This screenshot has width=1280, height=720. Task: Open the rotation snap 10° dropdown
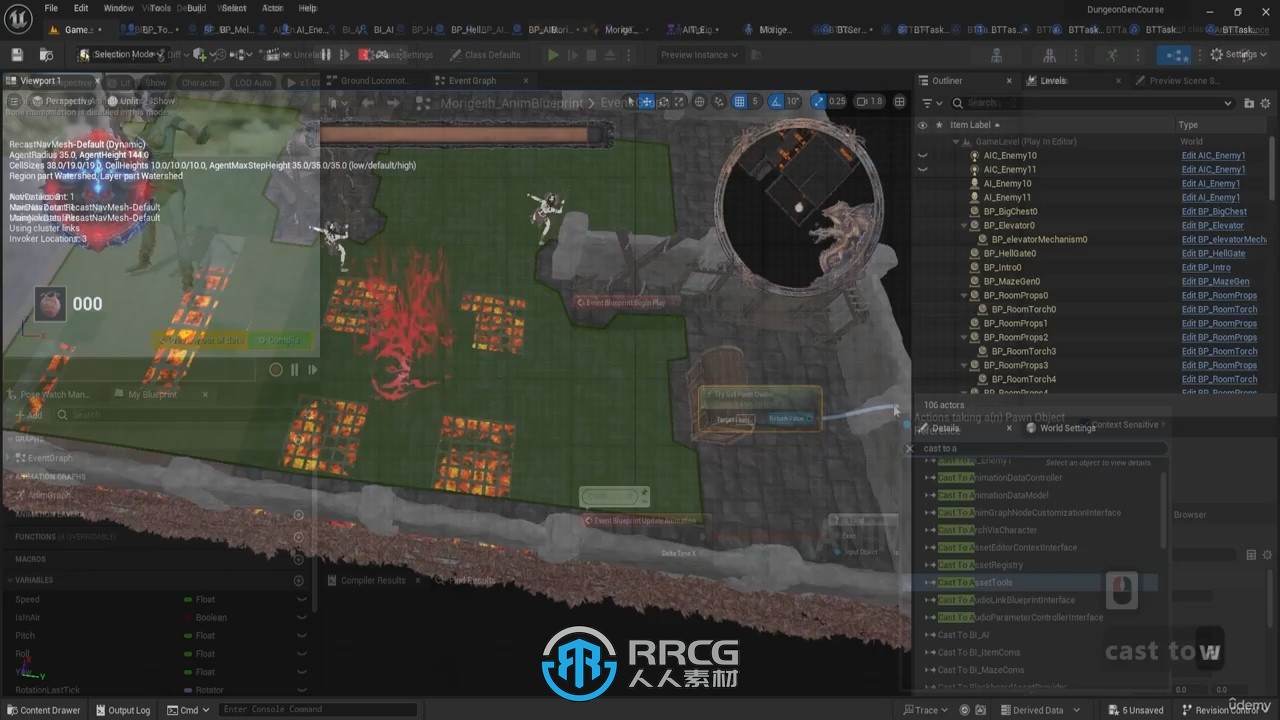793,101
